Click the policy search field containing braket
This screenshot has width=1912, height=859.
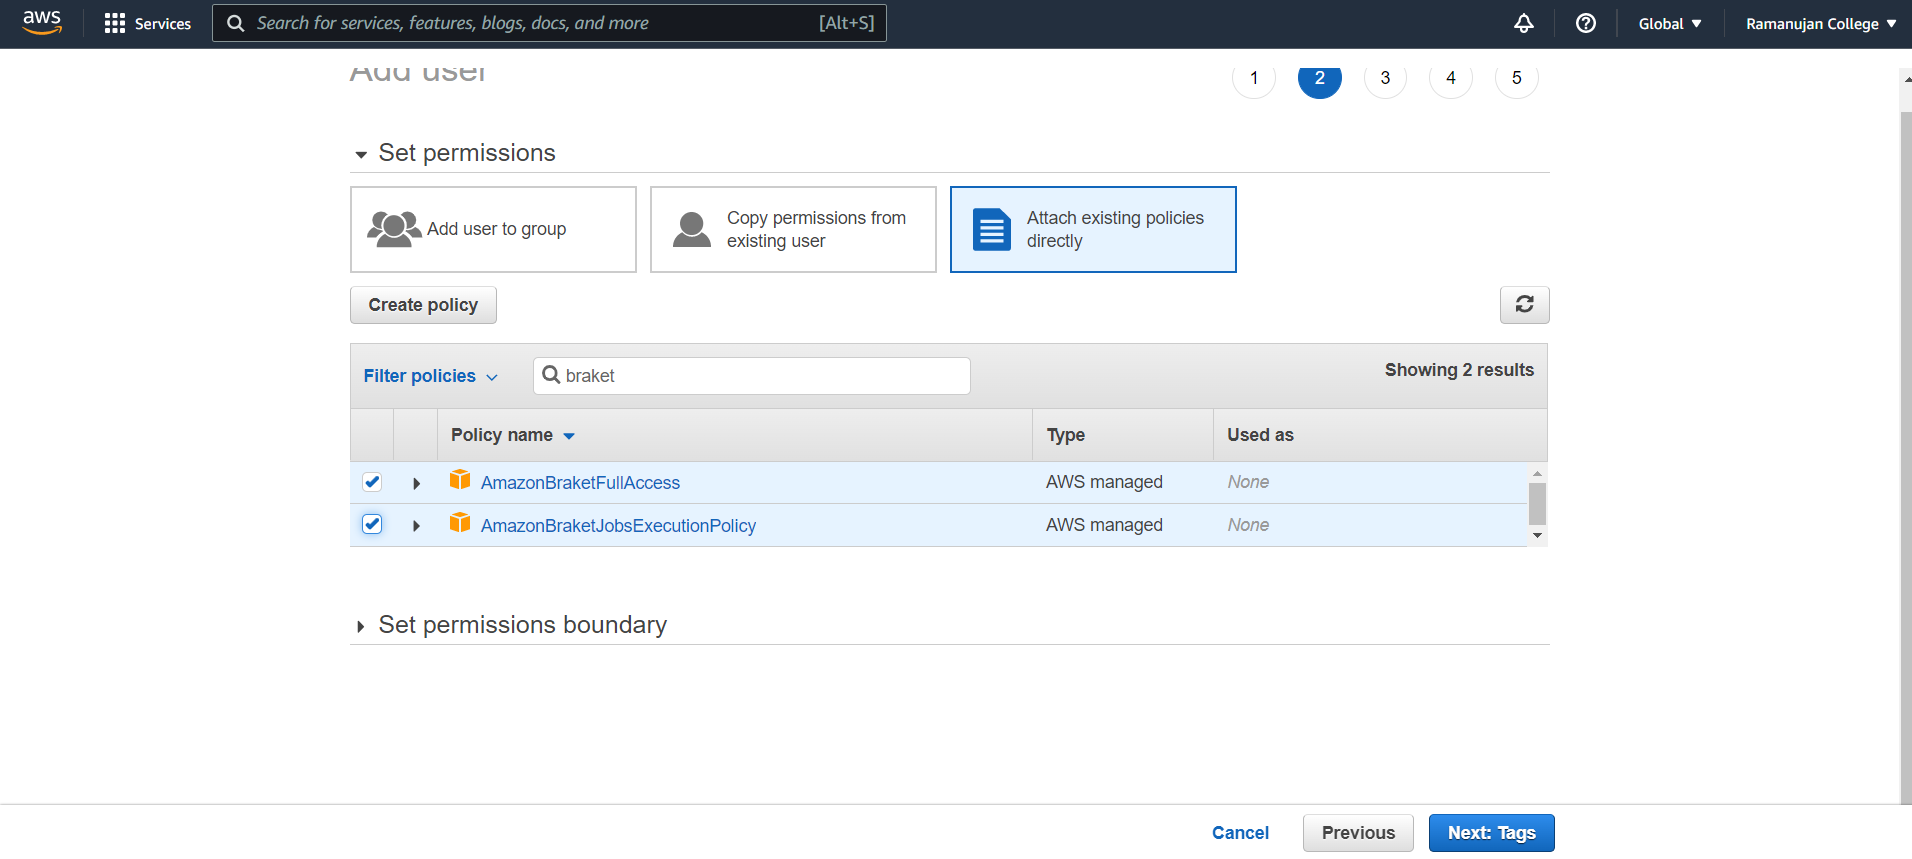(752, 376)
